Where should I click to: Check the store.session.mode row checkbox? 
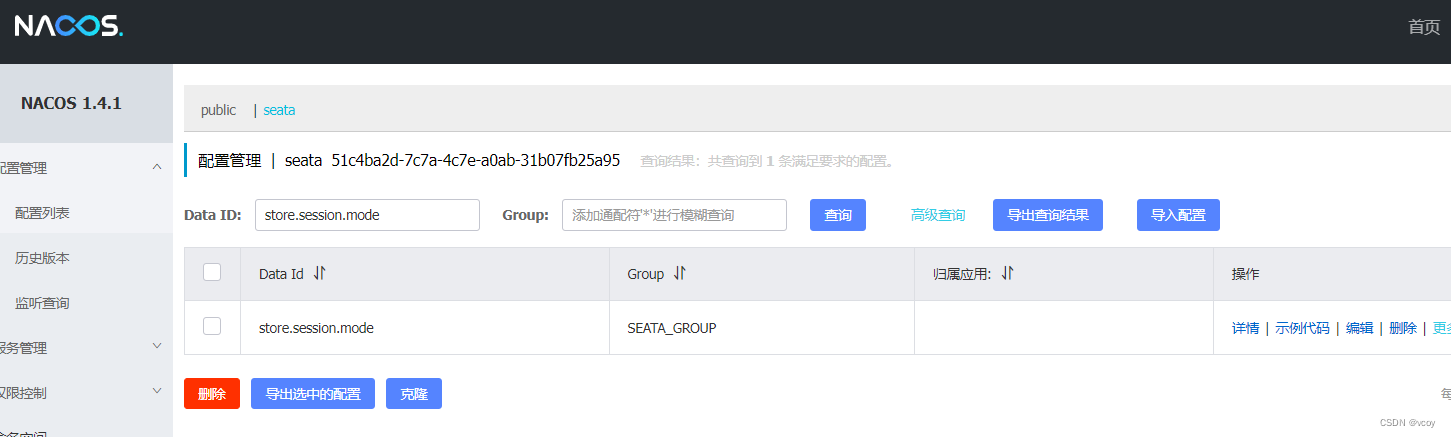pos(212,326)
